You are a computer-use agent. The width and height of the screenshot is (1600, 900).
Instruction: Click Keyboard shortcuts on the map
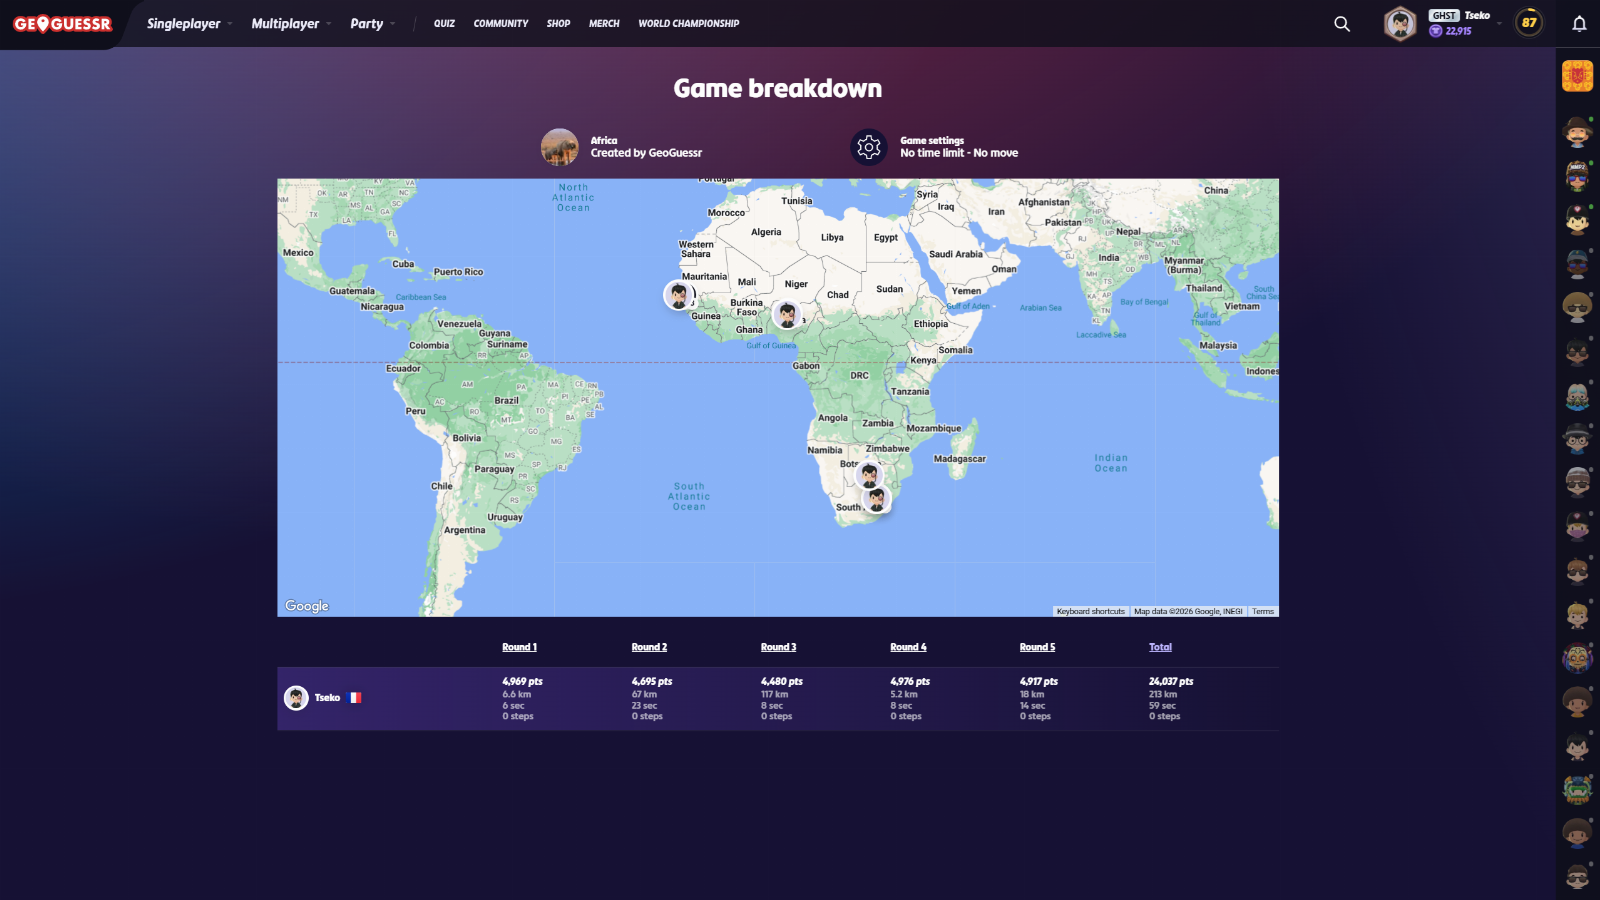pos(1090,611)
